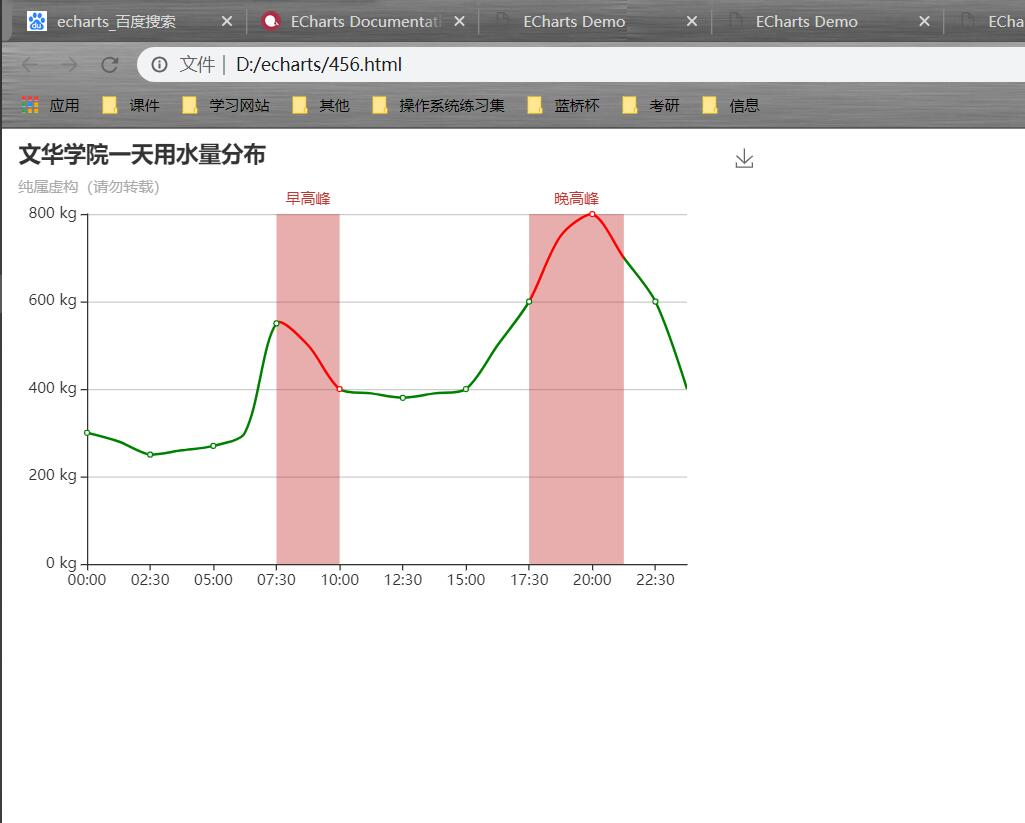Click the 晚高峰 mark area label
Image resolution: width=1025 pixels, height=823 pixels.
tap(576, 199)
